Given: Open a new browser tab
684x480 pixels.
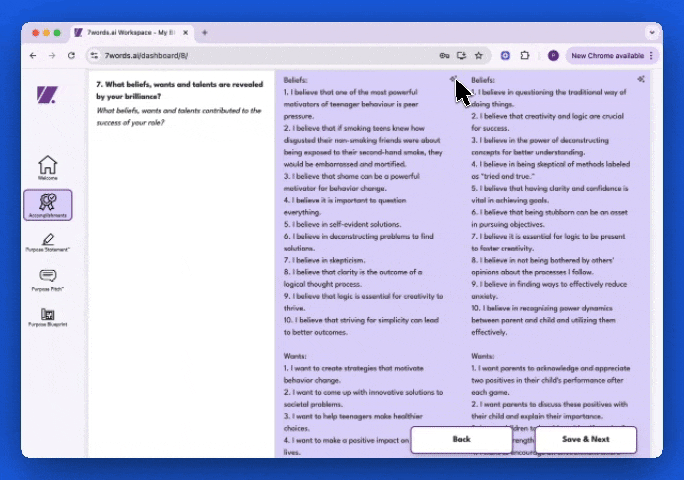Looking at the screenshot, I should (x=205, y=32).
